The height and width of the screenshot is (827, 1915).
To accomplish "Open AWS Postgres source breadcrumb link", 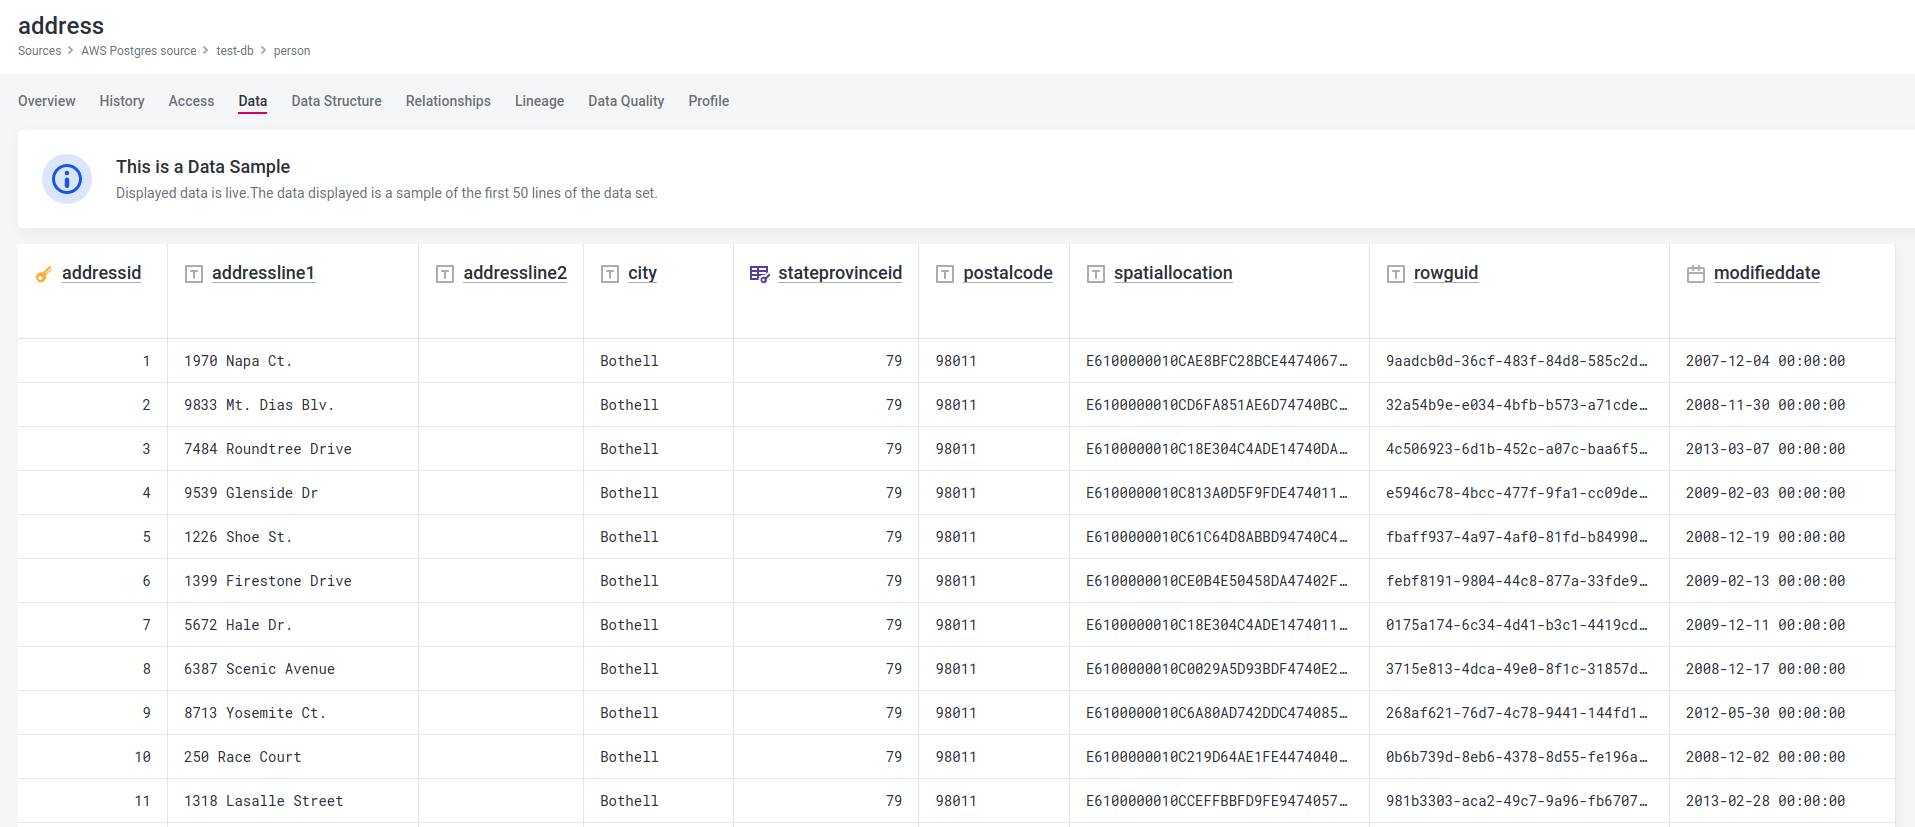I will [139, 51].
